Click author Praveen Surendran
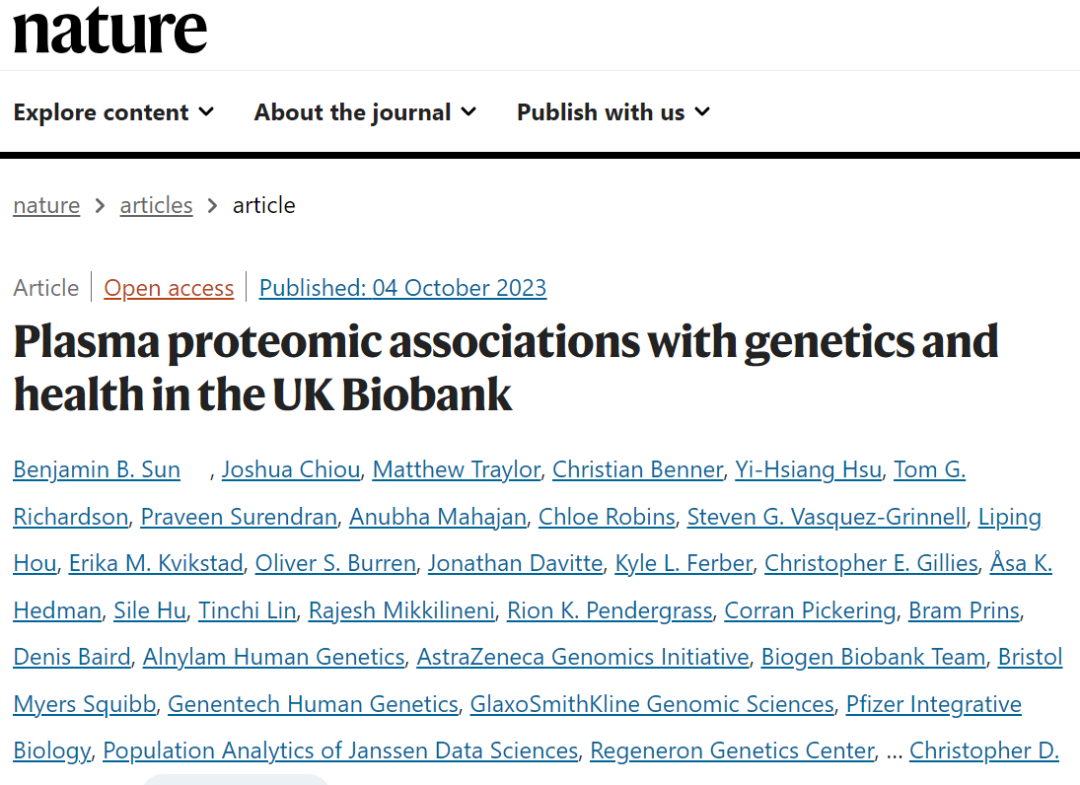The height and width of the screenshot is (785, 1080). [238, 517]
